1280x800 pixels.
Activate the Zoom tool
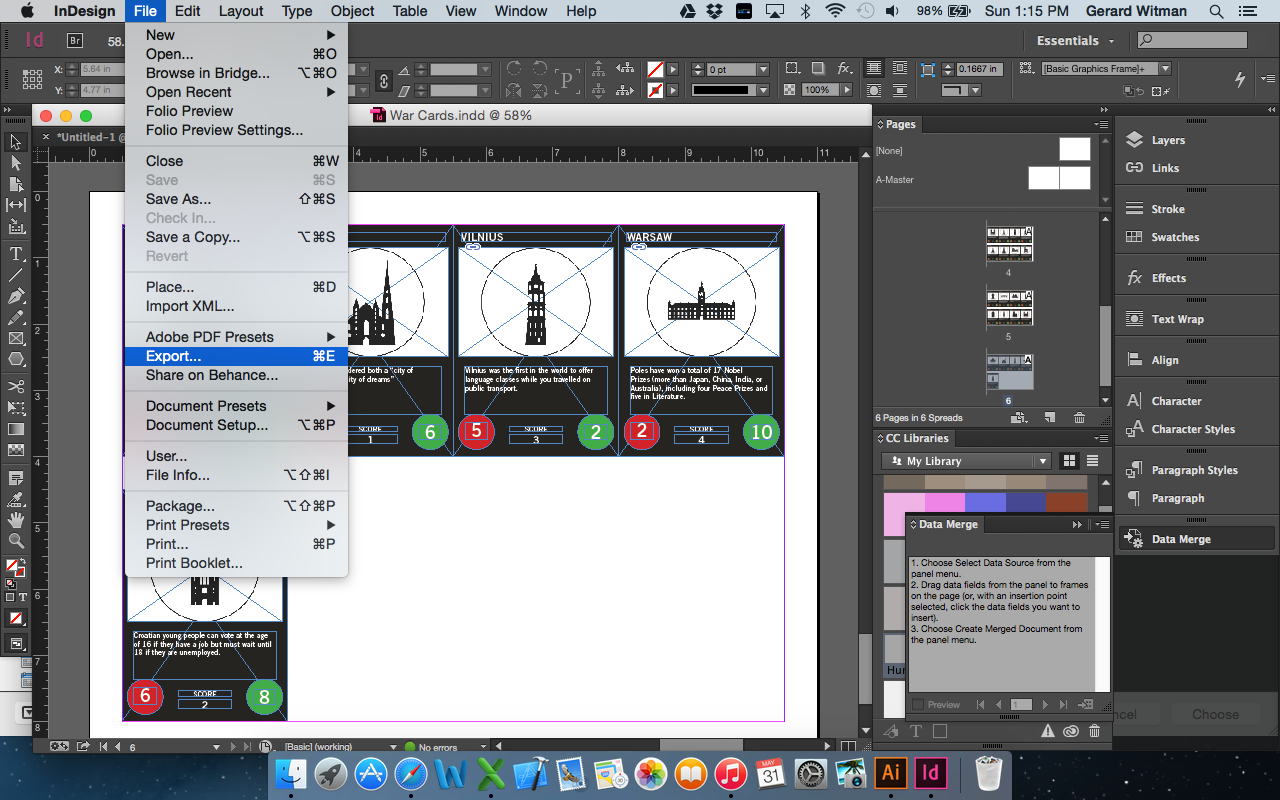pyautogui.click(x=15, y=541)
